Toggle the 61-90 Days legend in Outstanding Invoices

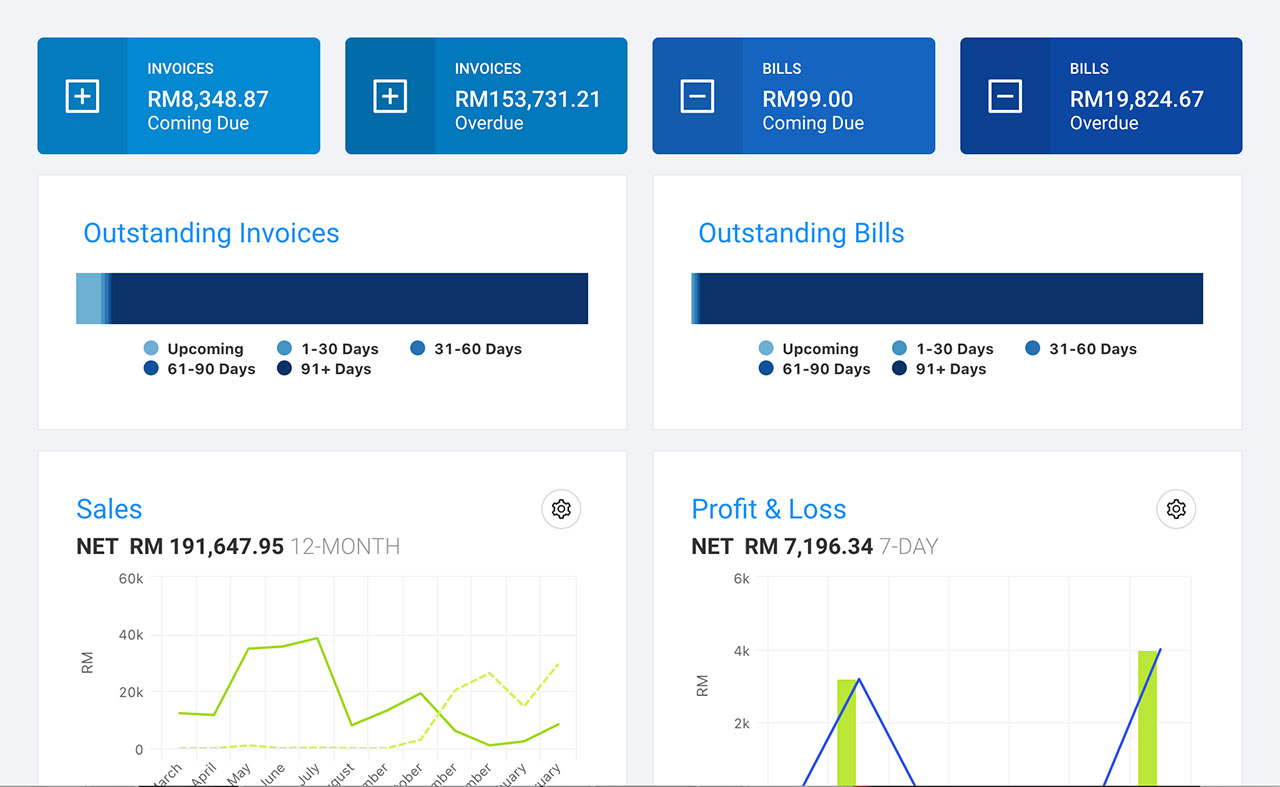(x=151, y=368)
